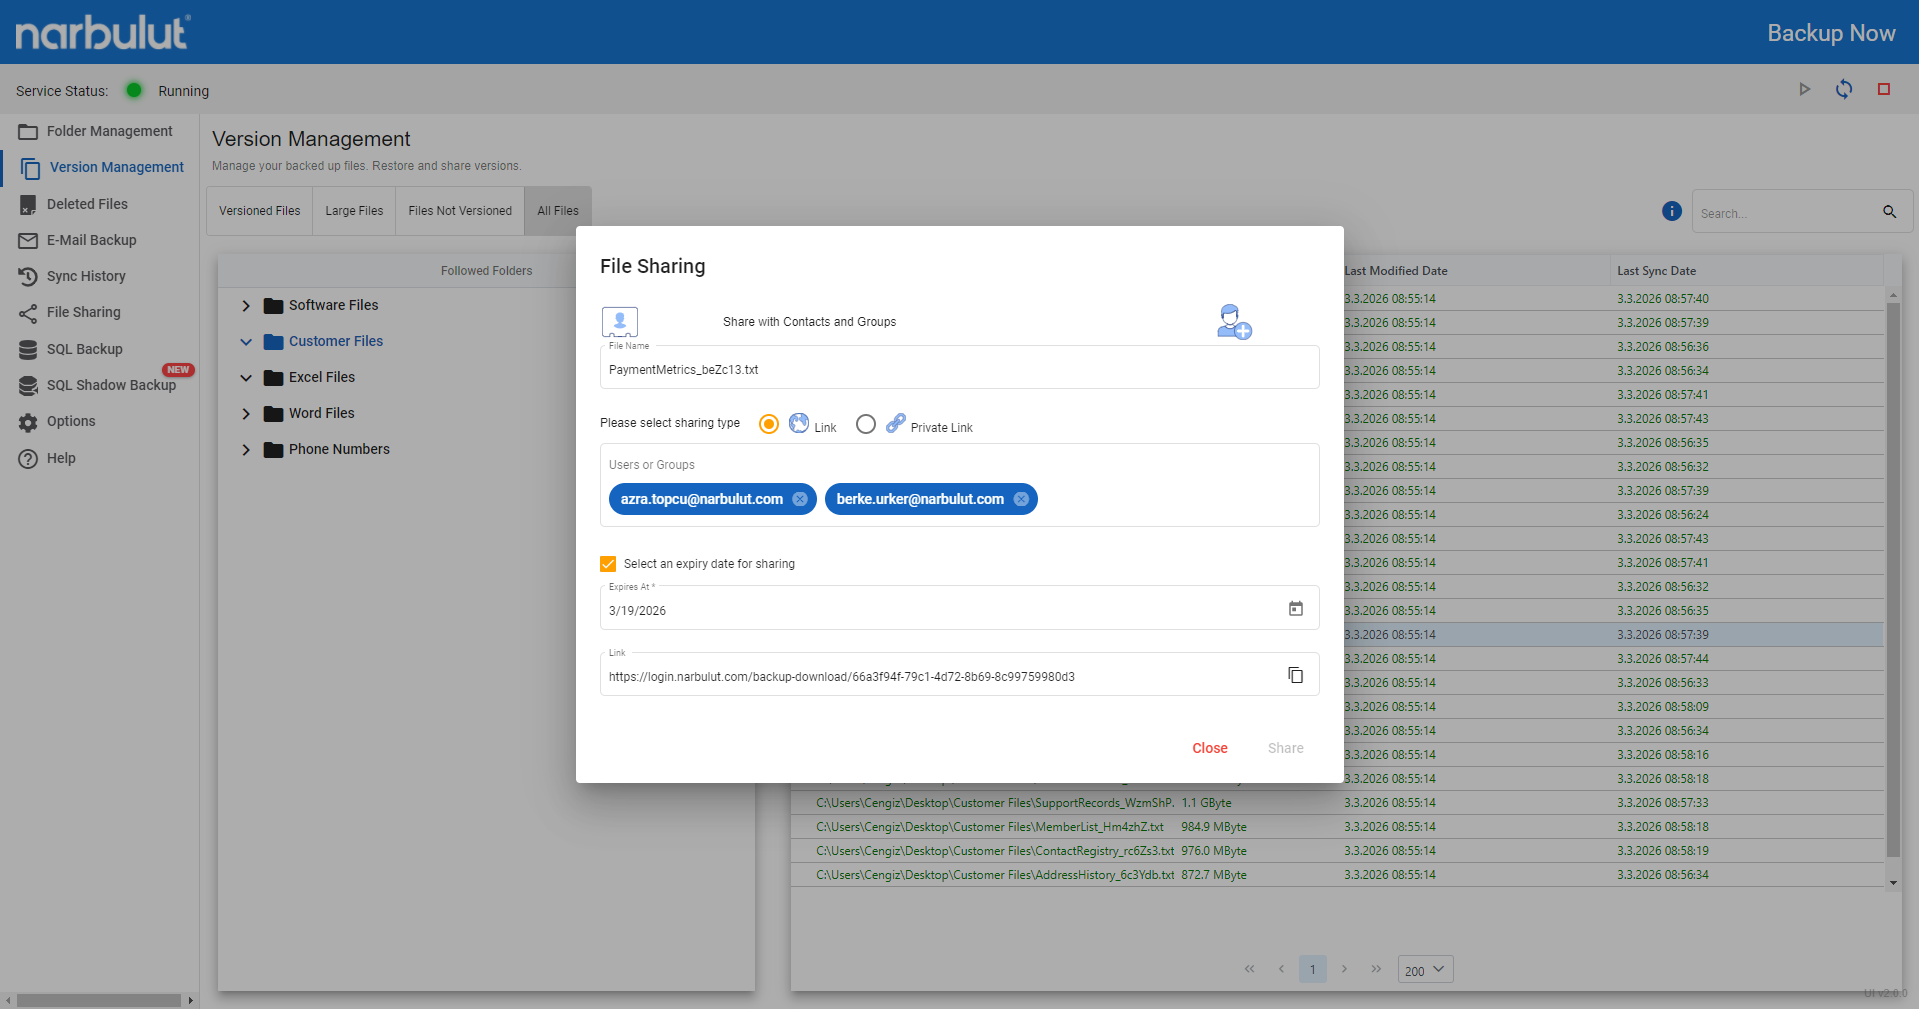Expand the Software Files folder
The image size is (1919, 1009).
click(x=246, y=306)
